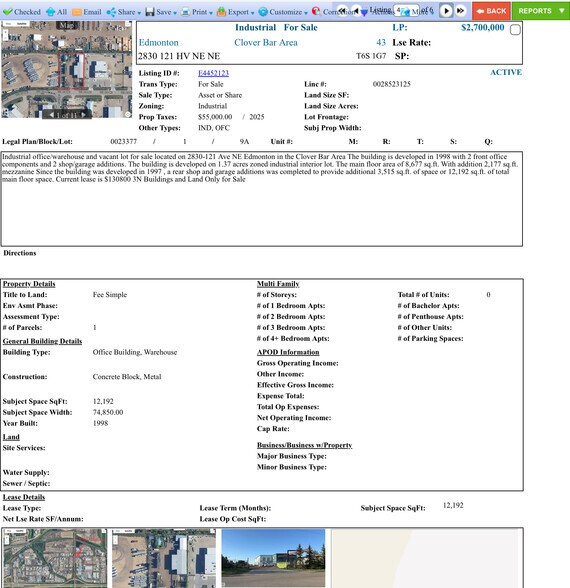Go to next listing arrow
The width and height of the screenshot is (570, 588).
446,11
